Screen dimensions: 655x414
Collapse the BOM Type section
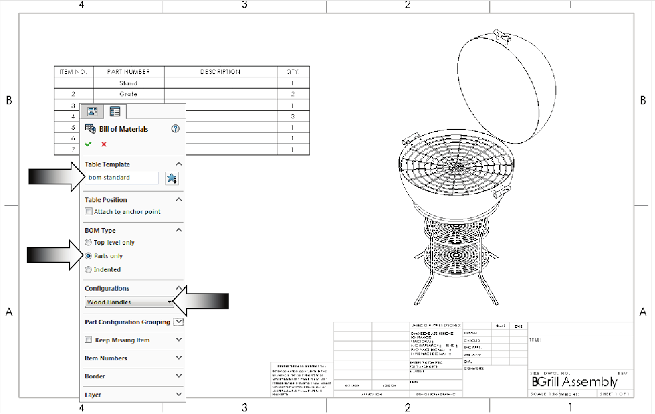coord(179,230)
